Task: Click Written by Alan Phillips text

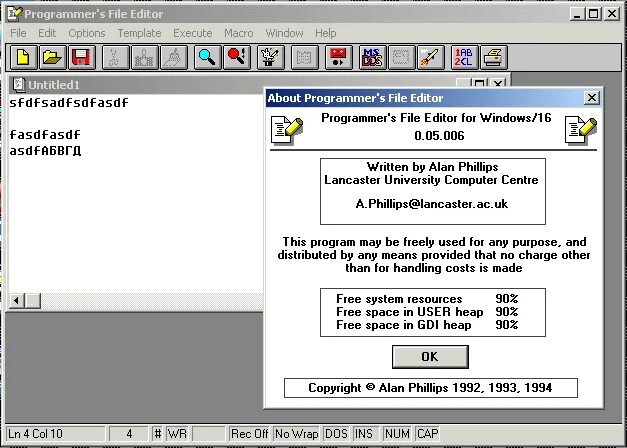Action: point(432,166)
